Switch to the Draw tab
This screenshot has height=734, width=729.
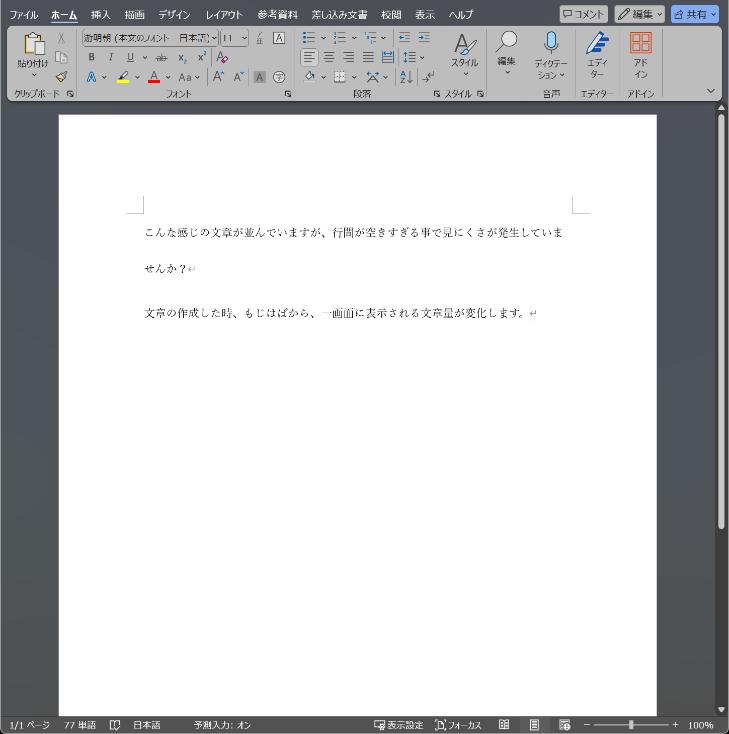[134, 15]
